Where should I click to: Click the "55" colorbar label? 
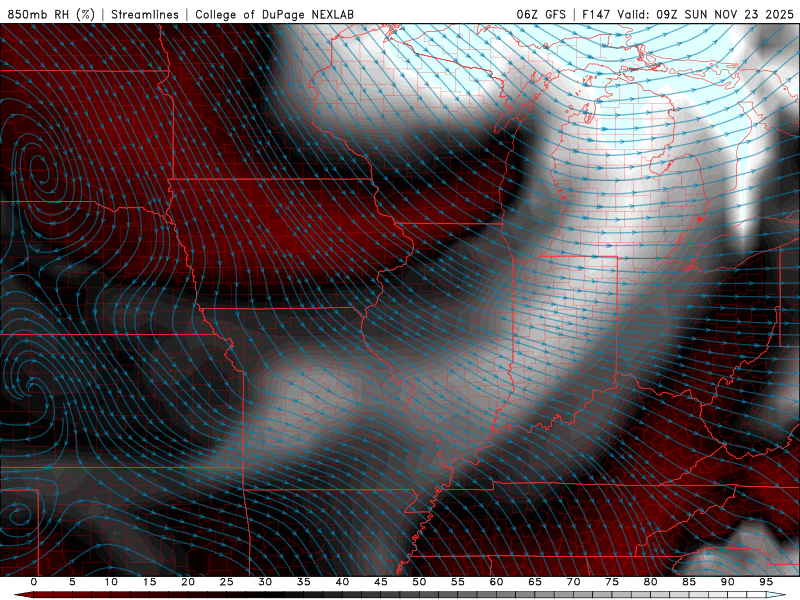tap(458, 582)
